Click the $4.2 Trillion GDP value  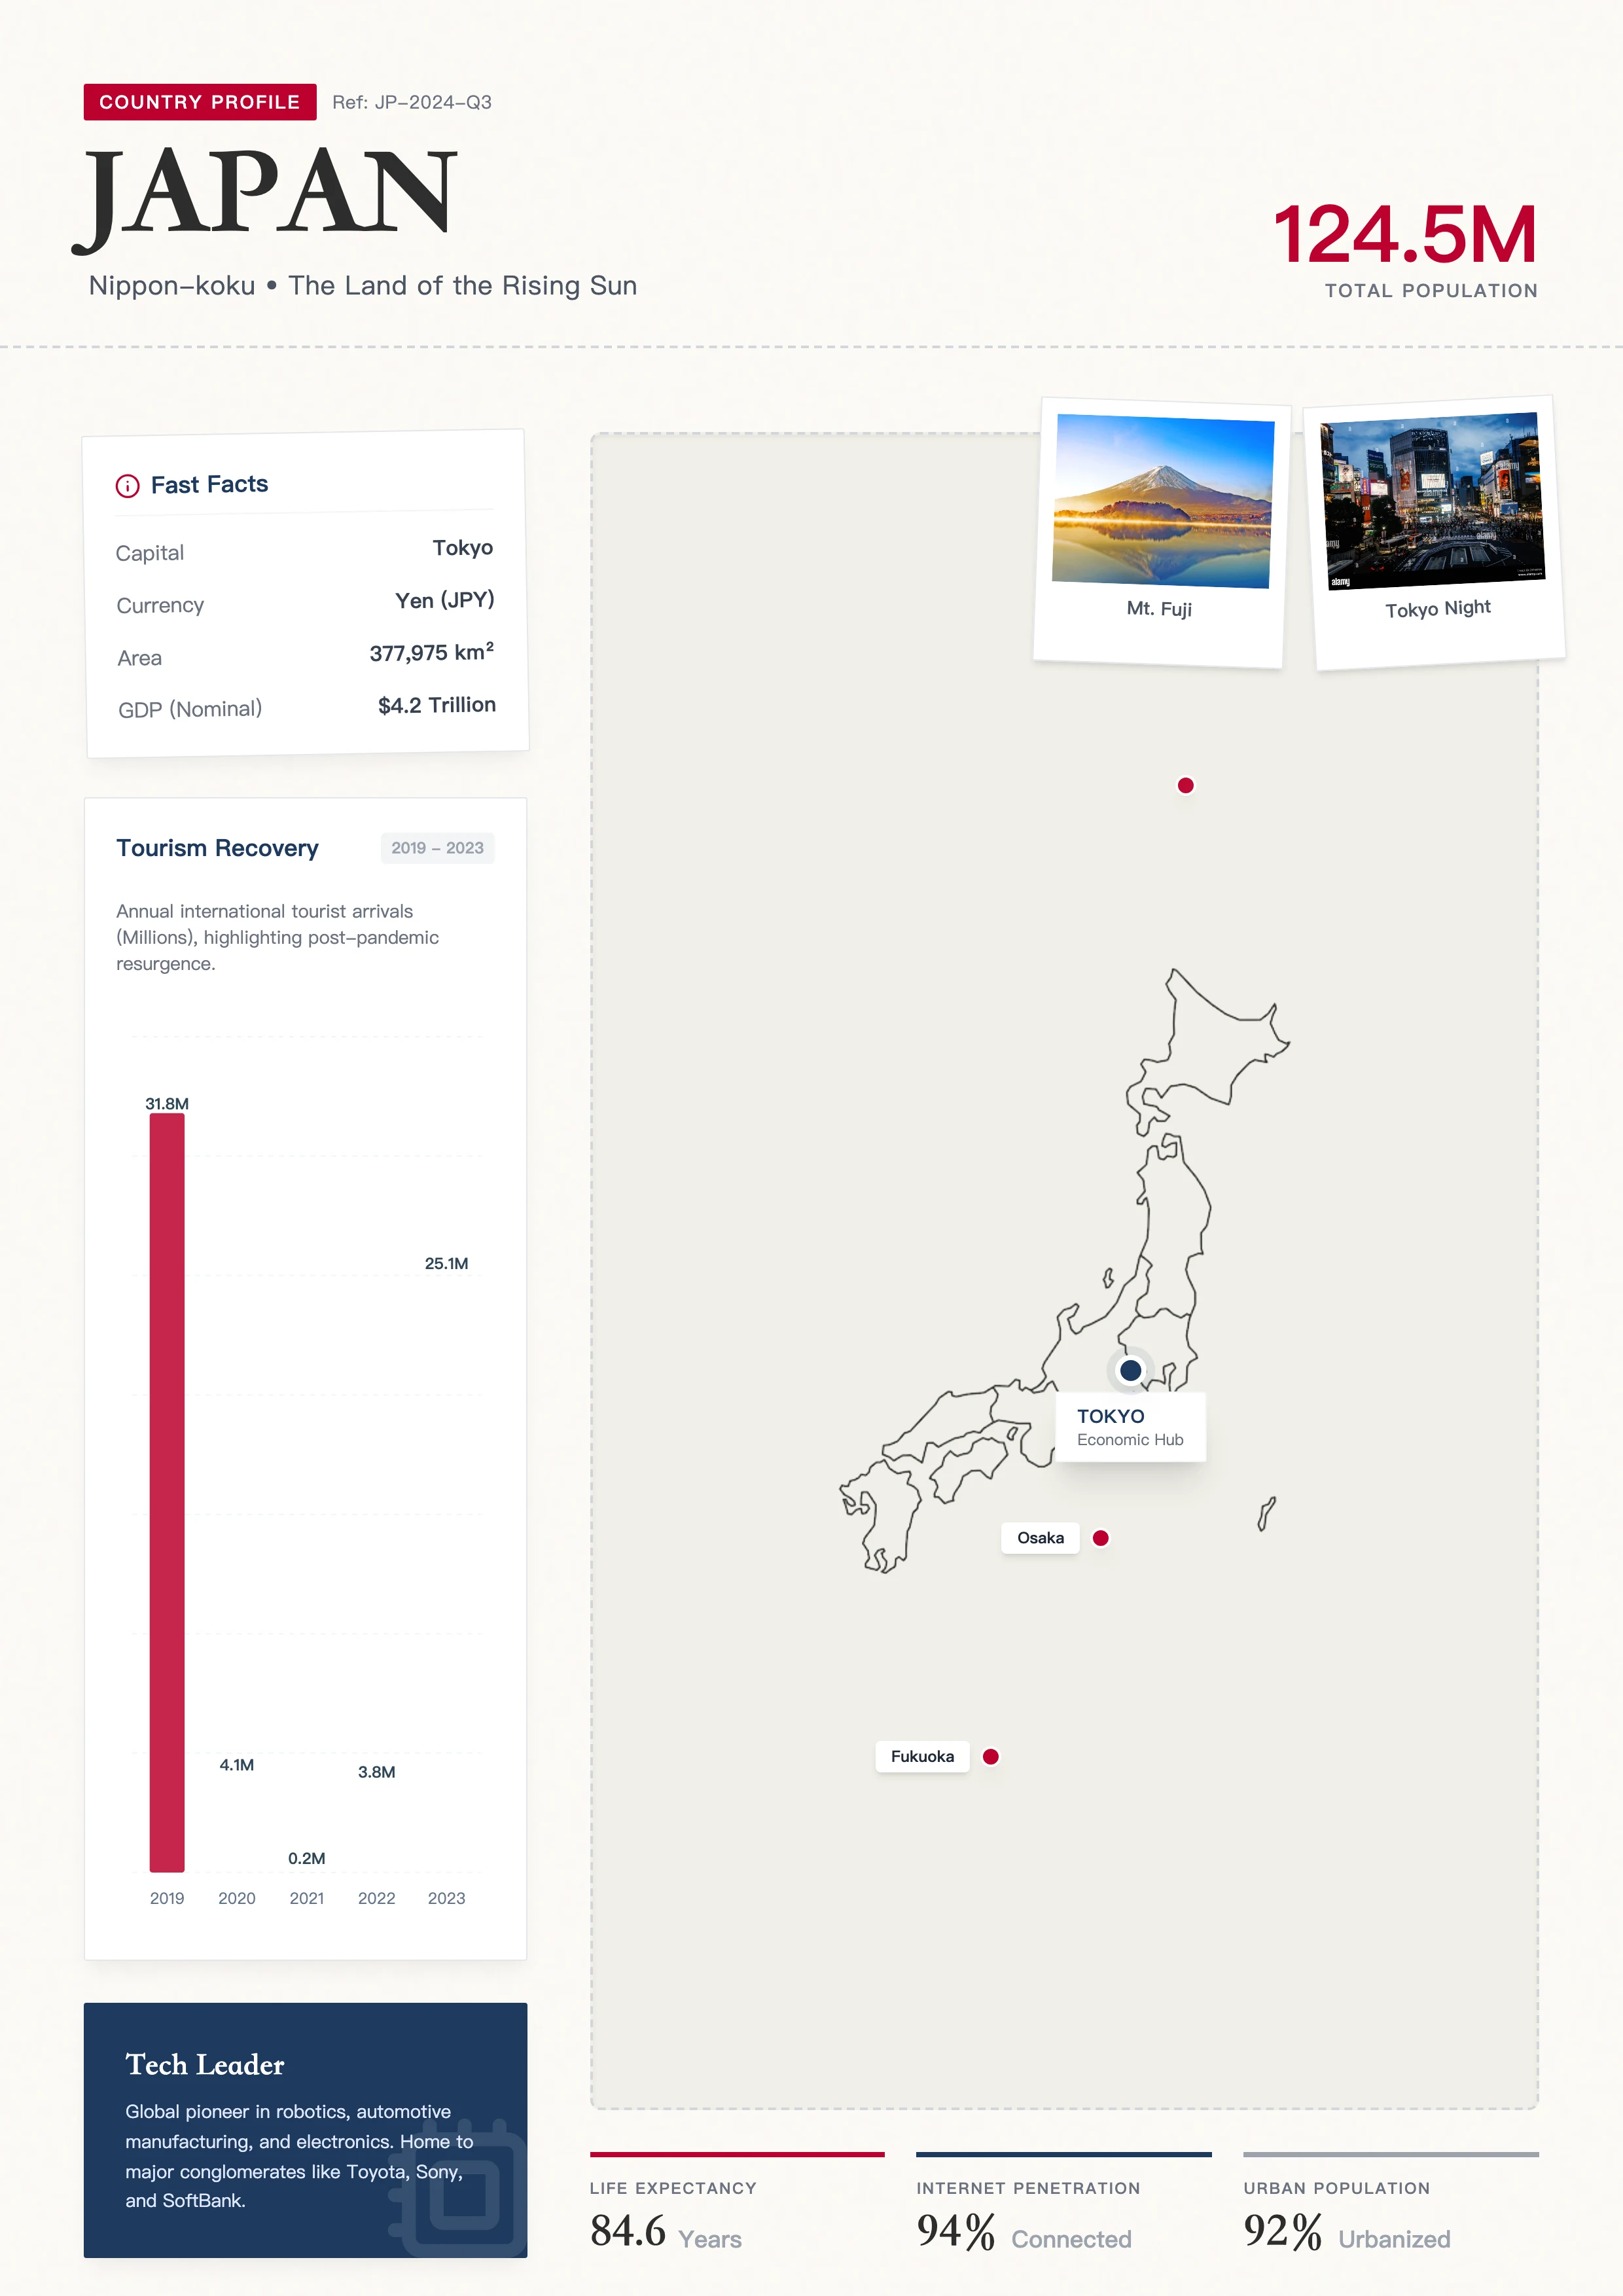pyautogui.click(x=437, y=705)
